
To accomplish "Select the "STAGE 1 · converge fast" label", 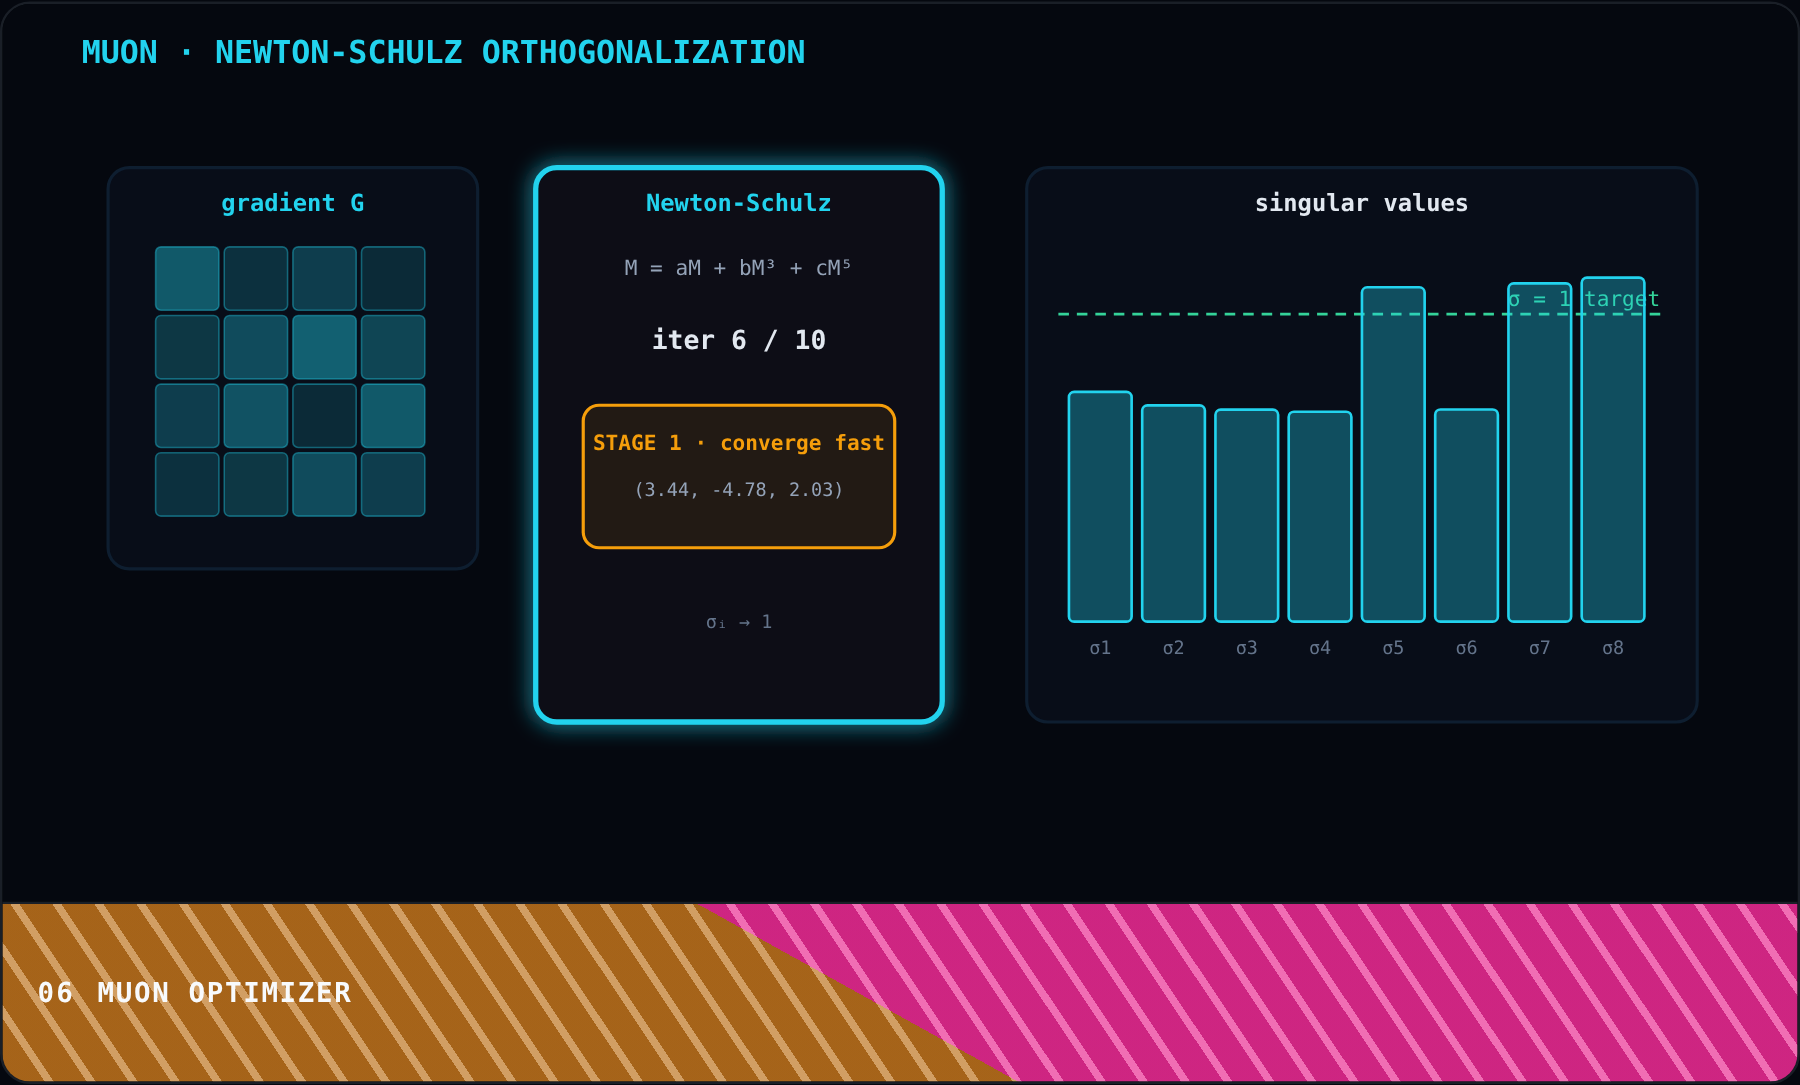I will pos(739,443).
